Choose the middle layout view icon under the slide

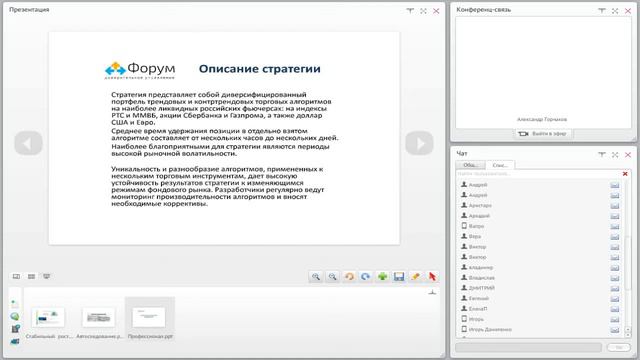(31, 276)
